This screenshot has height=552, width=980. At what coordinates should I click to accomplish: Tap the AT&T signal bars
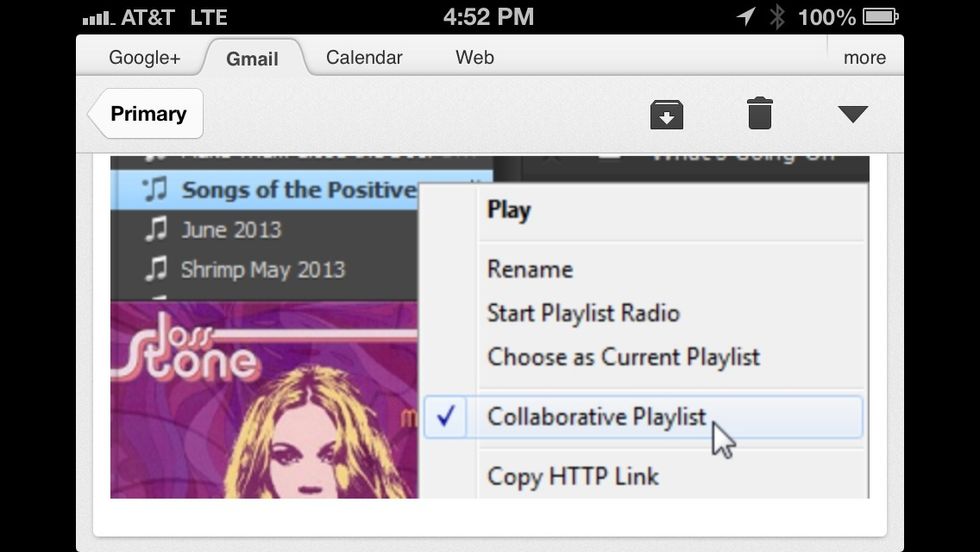pyautogui.click(x=98, y=19)
